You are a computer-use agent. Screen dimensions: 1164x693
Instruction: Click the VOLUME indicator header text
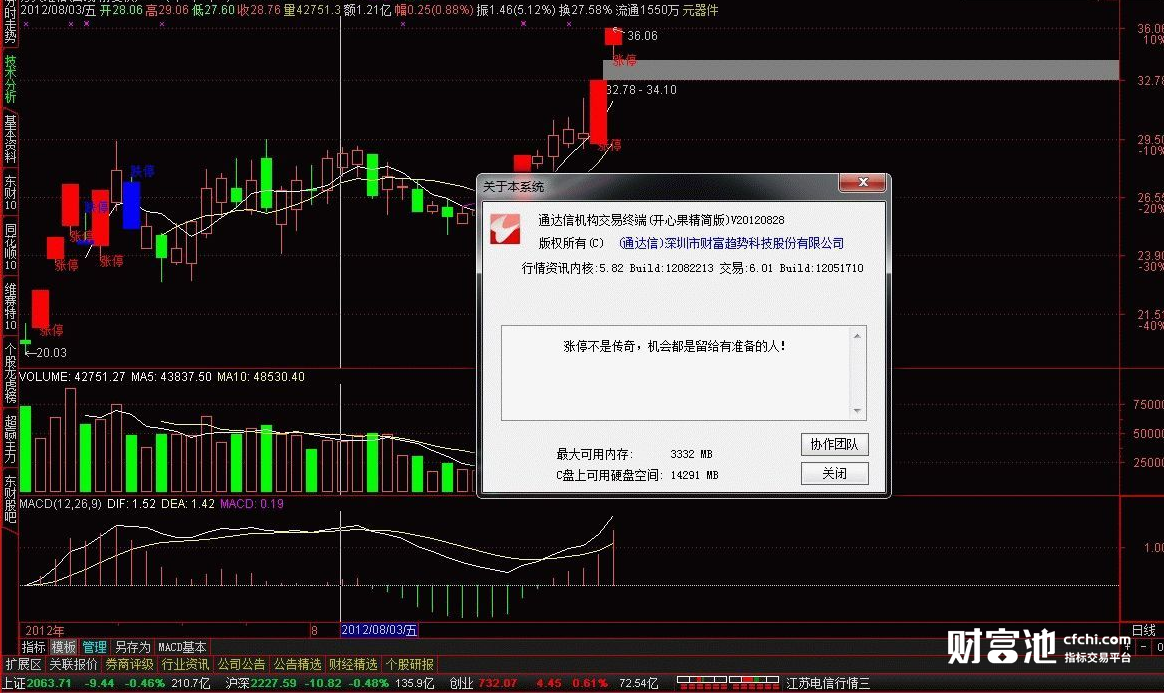(161, 377)
